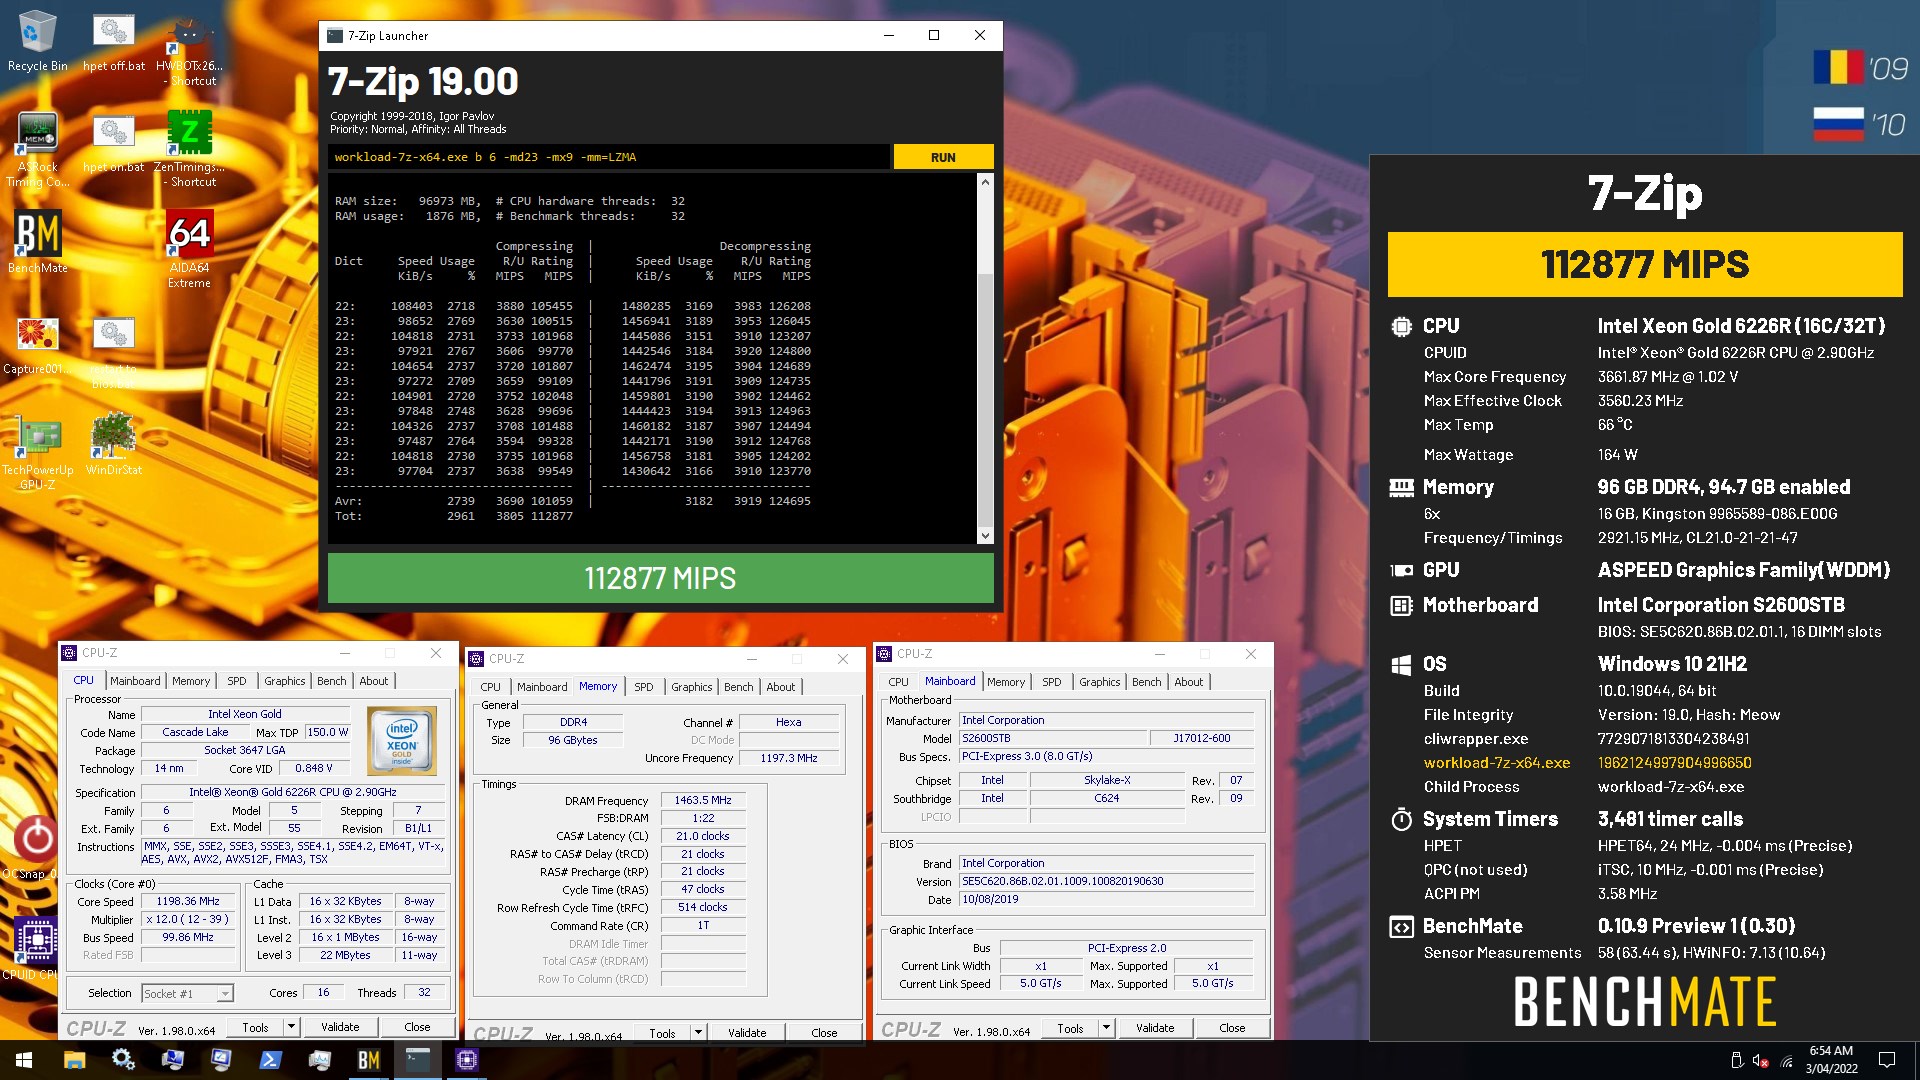
Task: Switch to Memory tab in the right CPU-Z window
Action: [1006, 682]
